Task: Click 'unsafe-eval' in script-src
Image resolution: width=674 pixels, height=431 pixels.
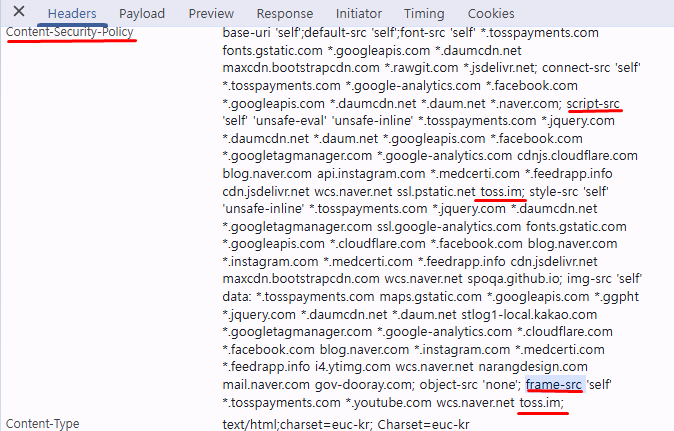Action: coord(290,121)
